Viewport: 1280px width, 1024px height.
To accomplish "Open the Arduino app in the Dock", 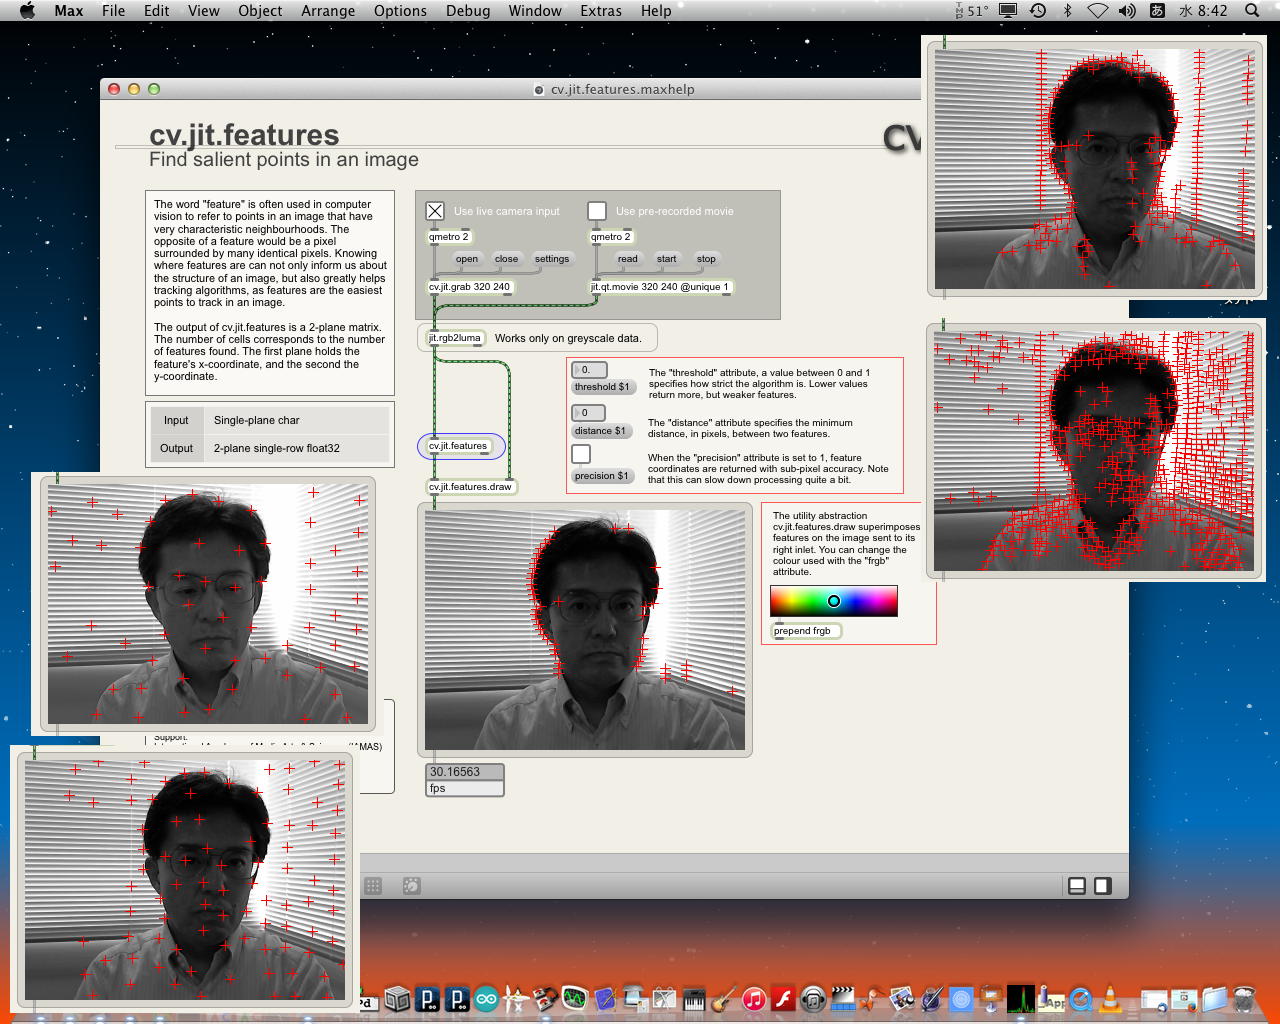I will pos(486,998).
